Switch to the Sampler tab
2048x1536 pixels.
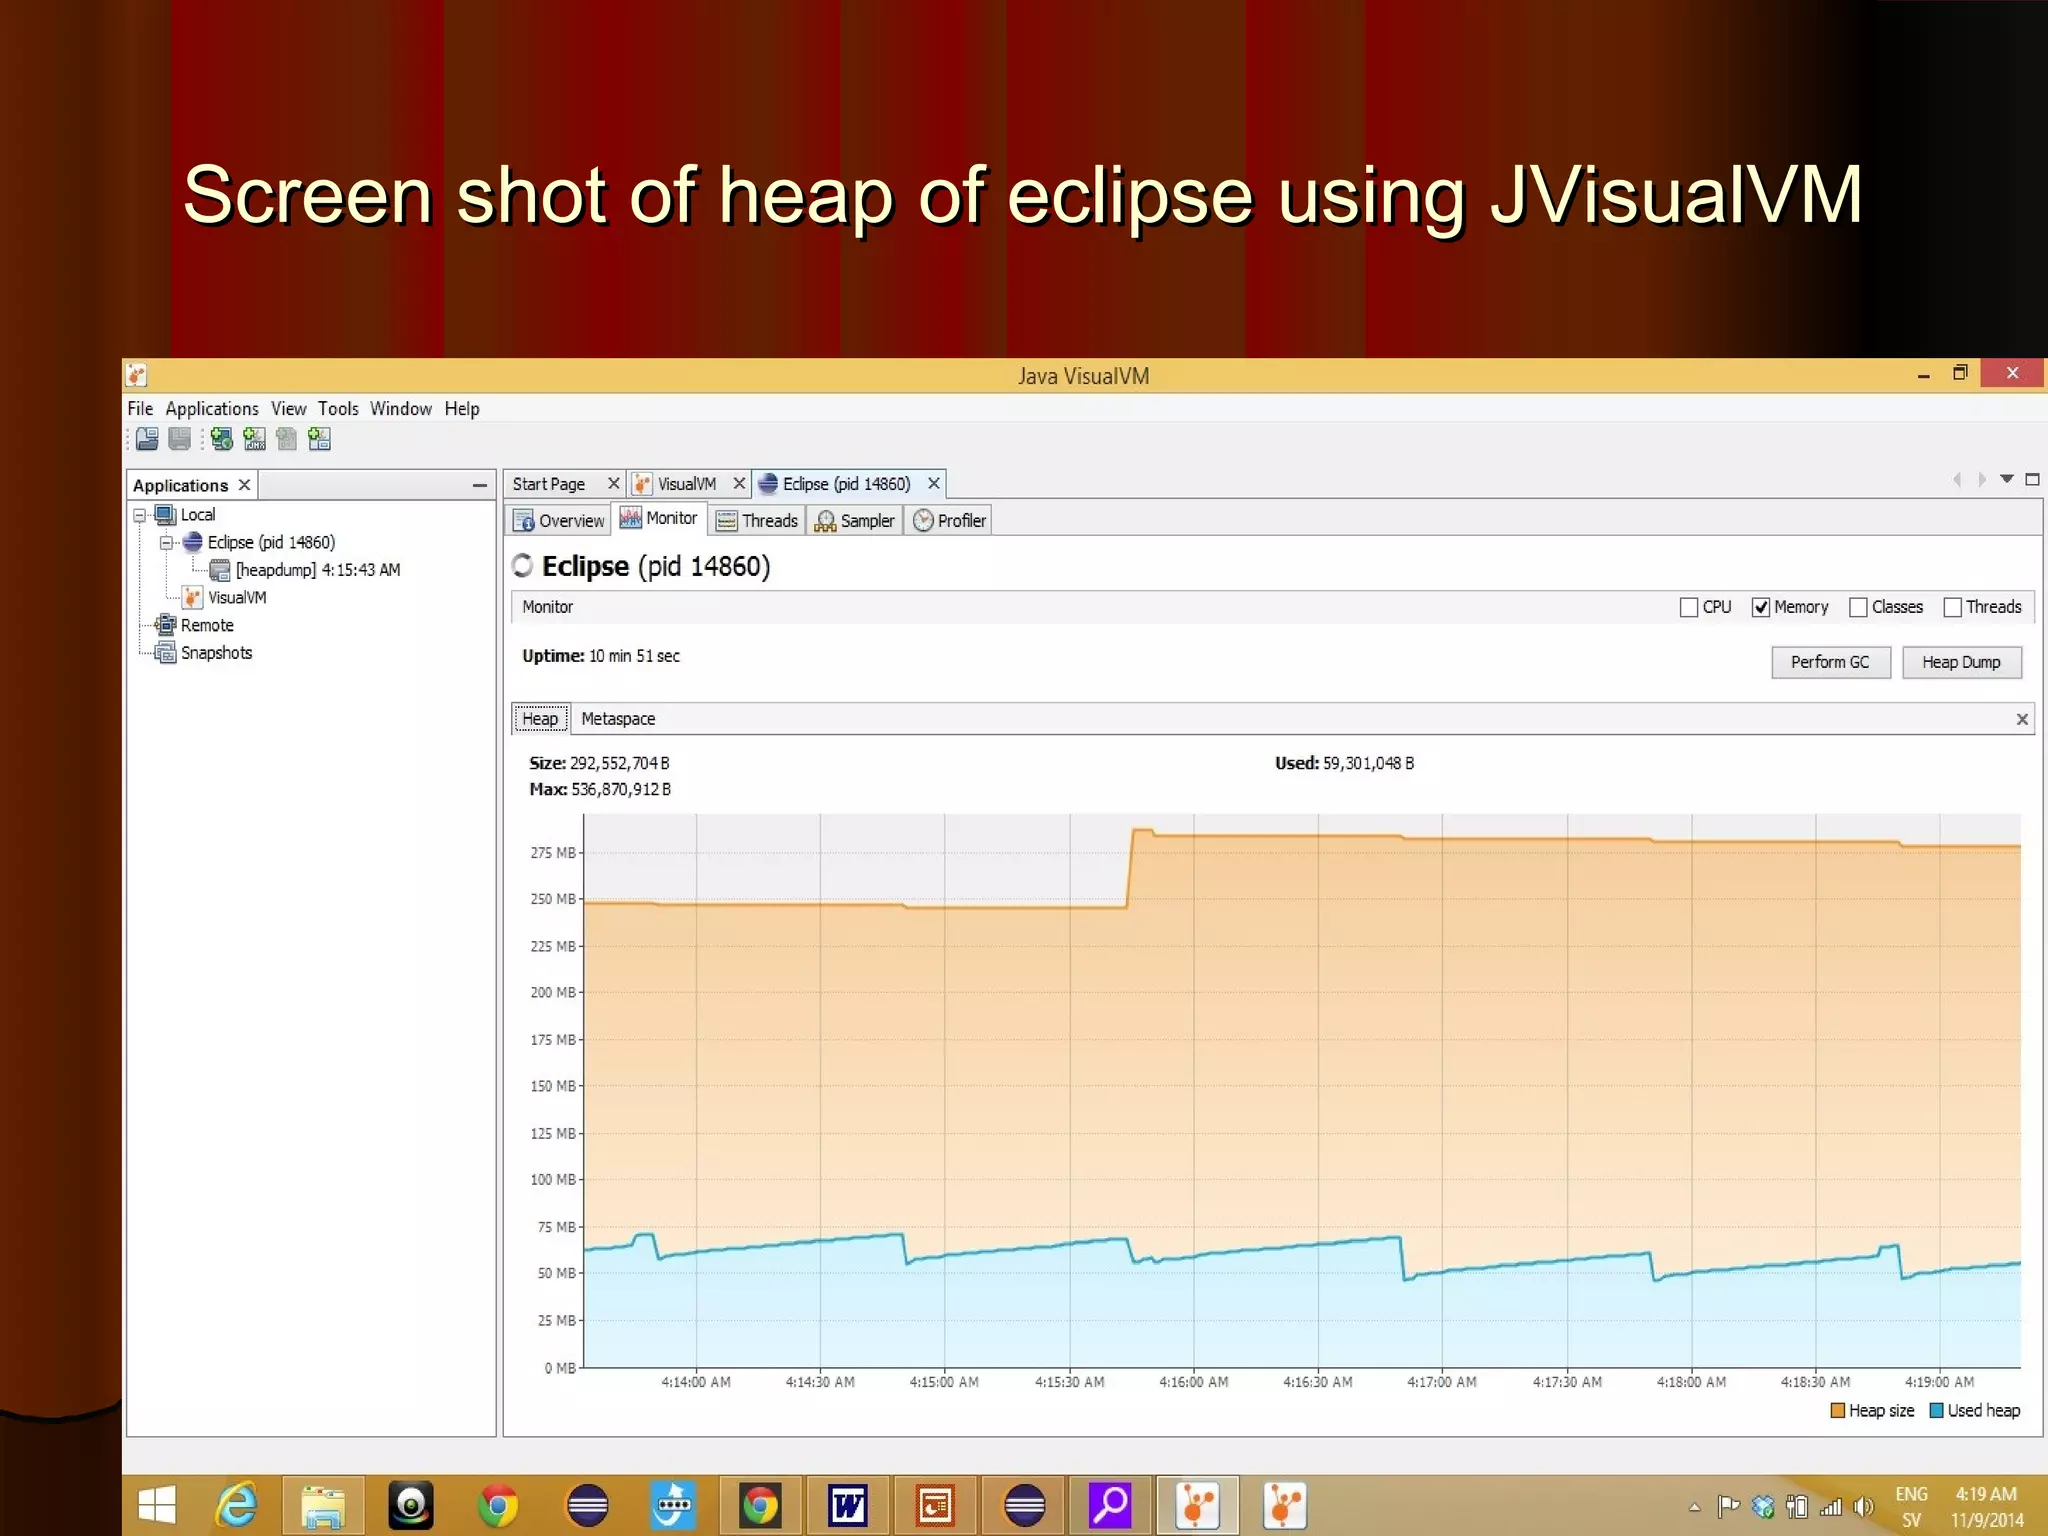pos(855,521)
